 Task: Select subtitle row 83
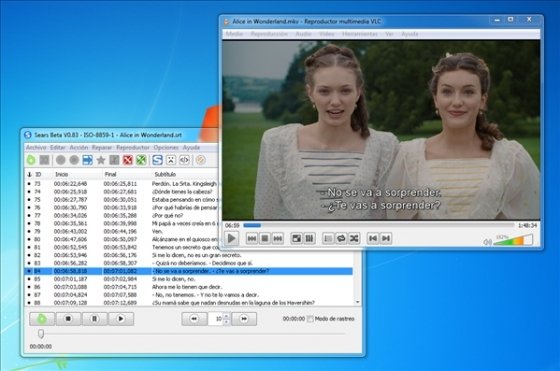[189, 263]
